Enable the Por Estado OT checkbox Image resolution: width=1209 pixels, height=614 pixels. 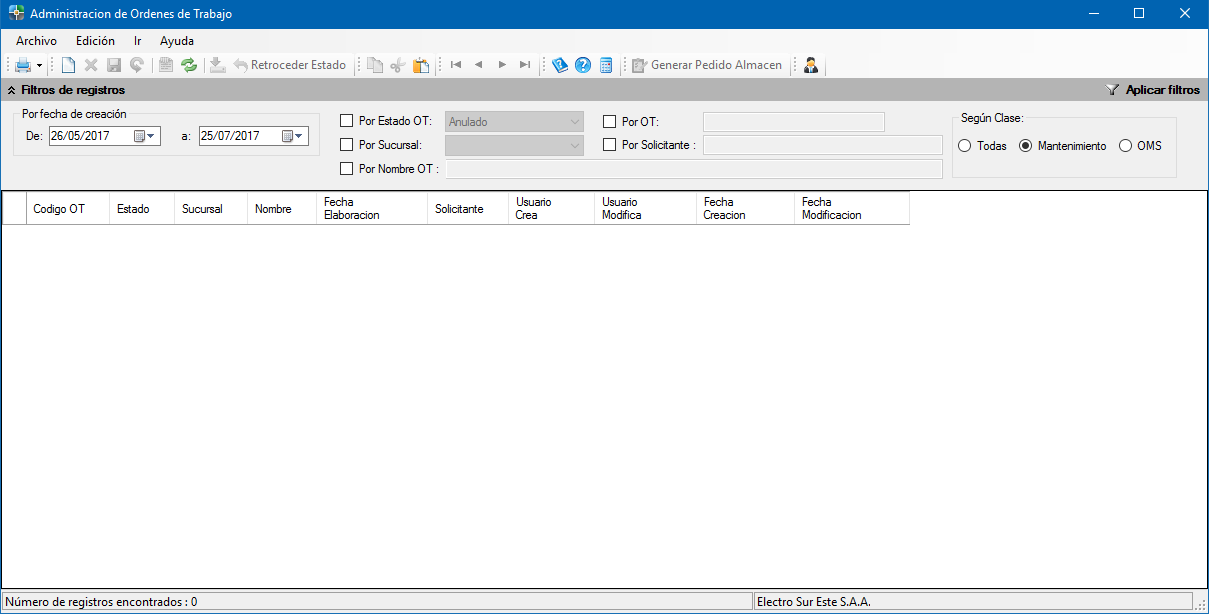point(347,122)
